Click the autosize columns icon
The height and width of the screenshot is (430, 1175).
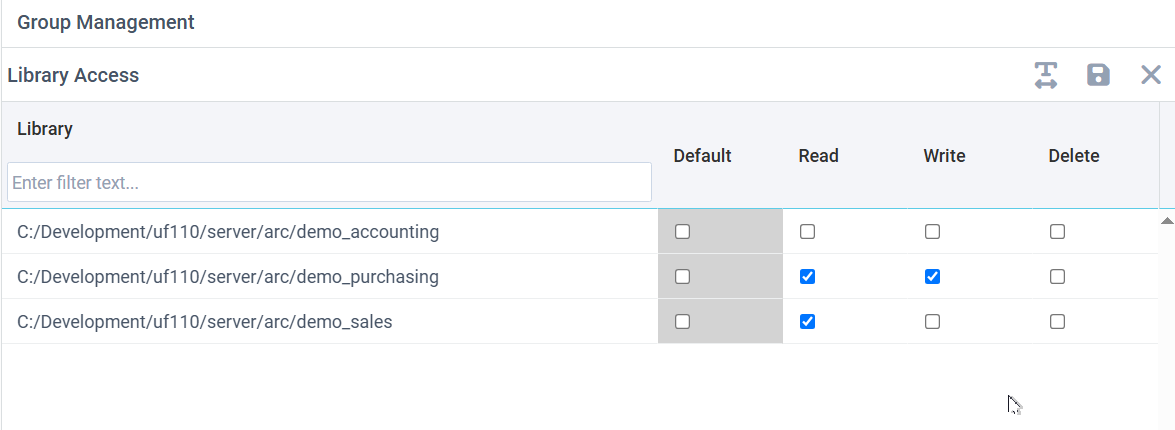[1045, 75]
